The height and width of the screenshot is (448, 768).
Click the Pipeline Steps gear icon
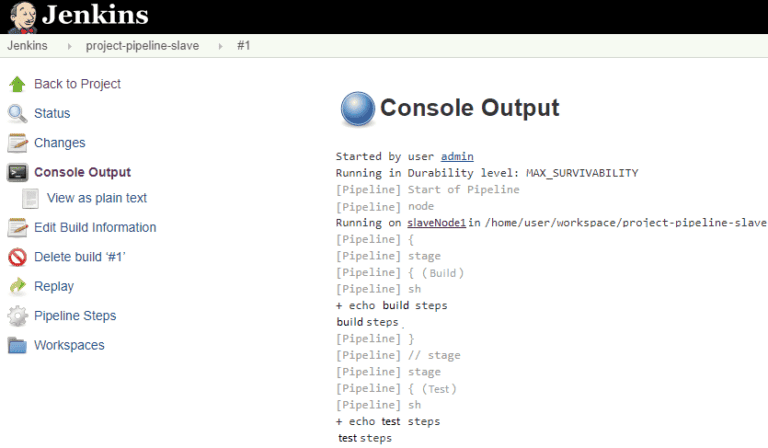point(18,316)
